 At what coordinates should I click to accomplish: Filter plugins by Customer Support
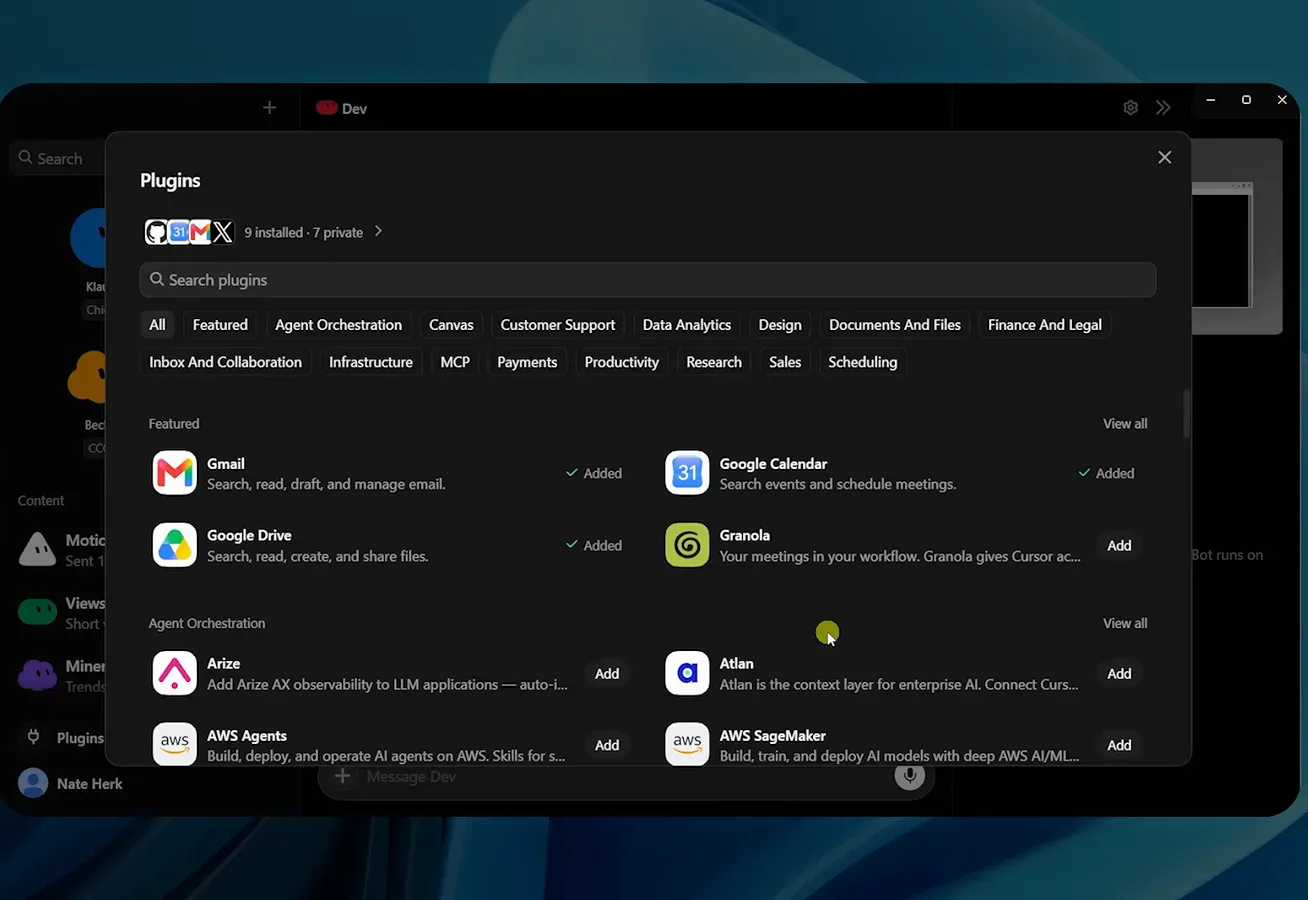(x=558, y=325)
